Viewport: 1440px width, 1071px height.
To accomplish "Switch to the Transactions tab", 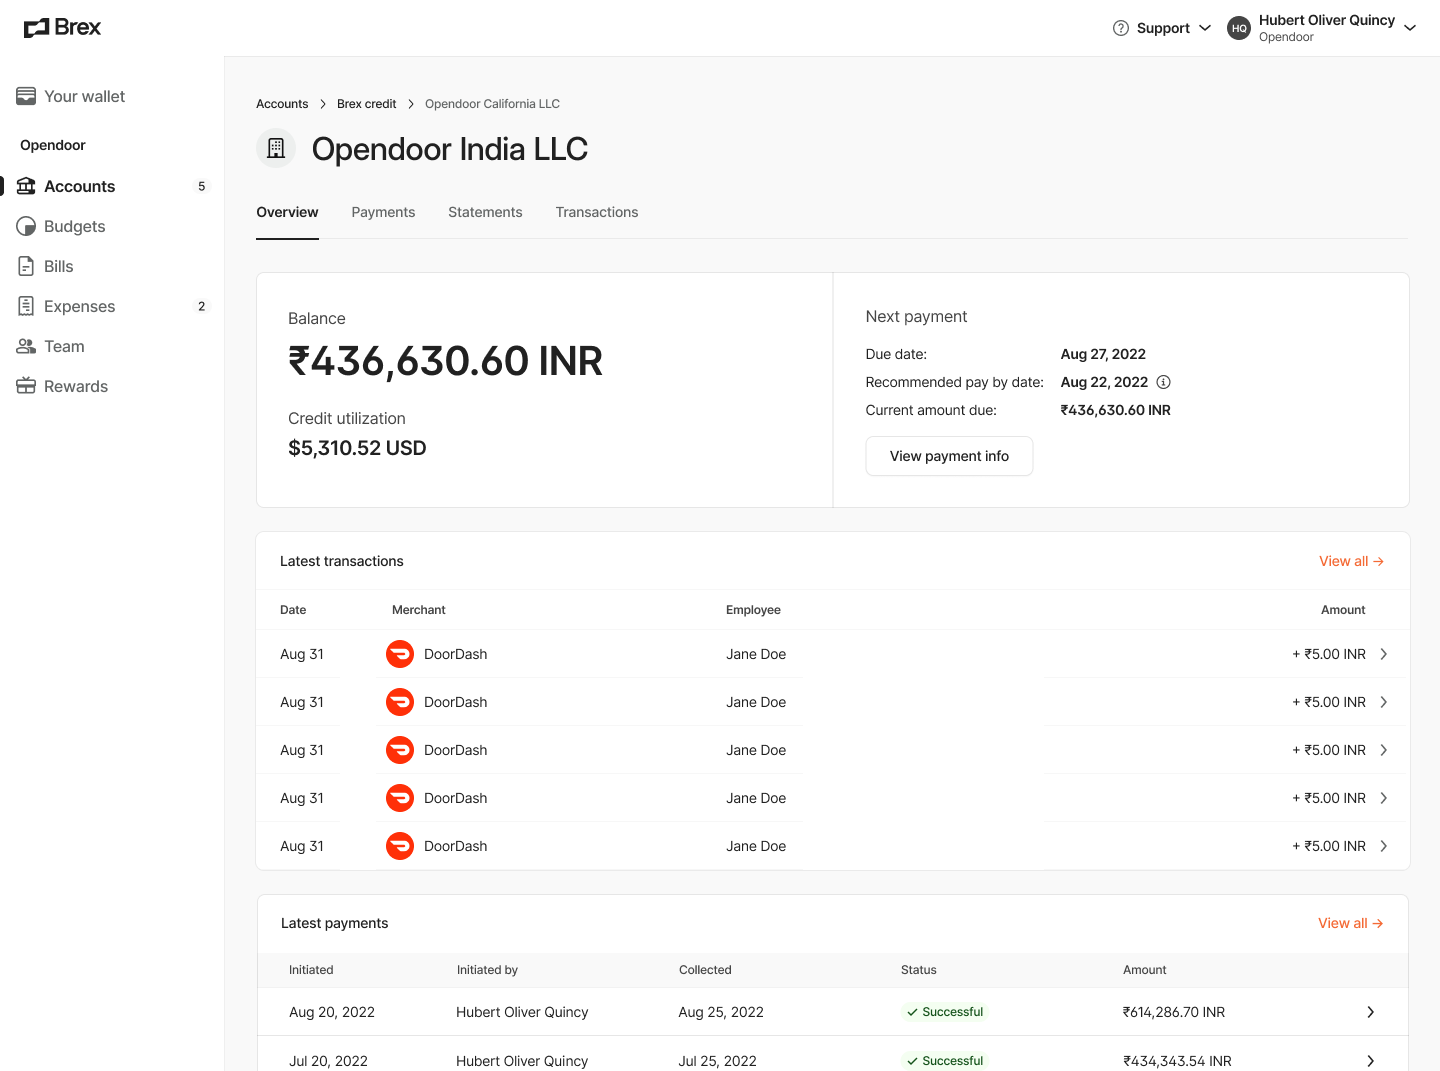I will 597,212.
